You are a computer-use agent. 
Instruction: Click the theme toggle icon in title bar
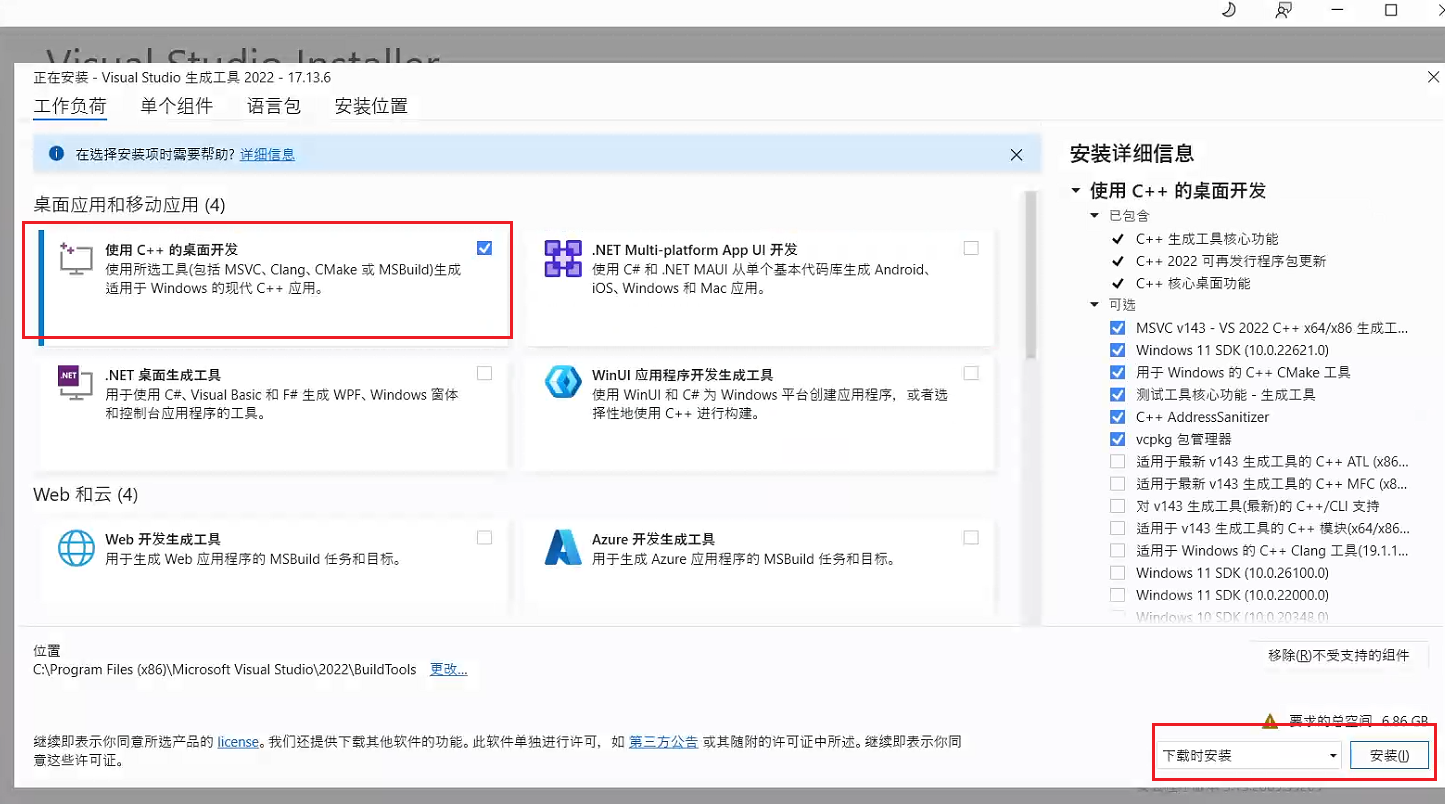click(1228, 11)
